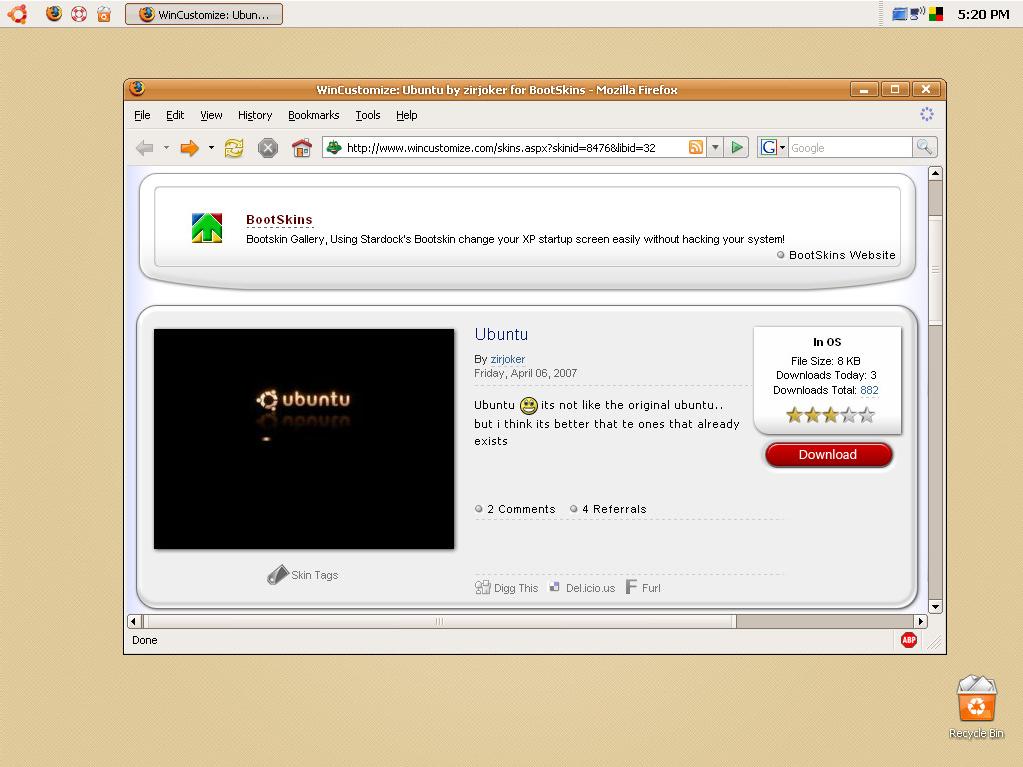
Task: View the 2 Comments link
Action: click(521, 509)
